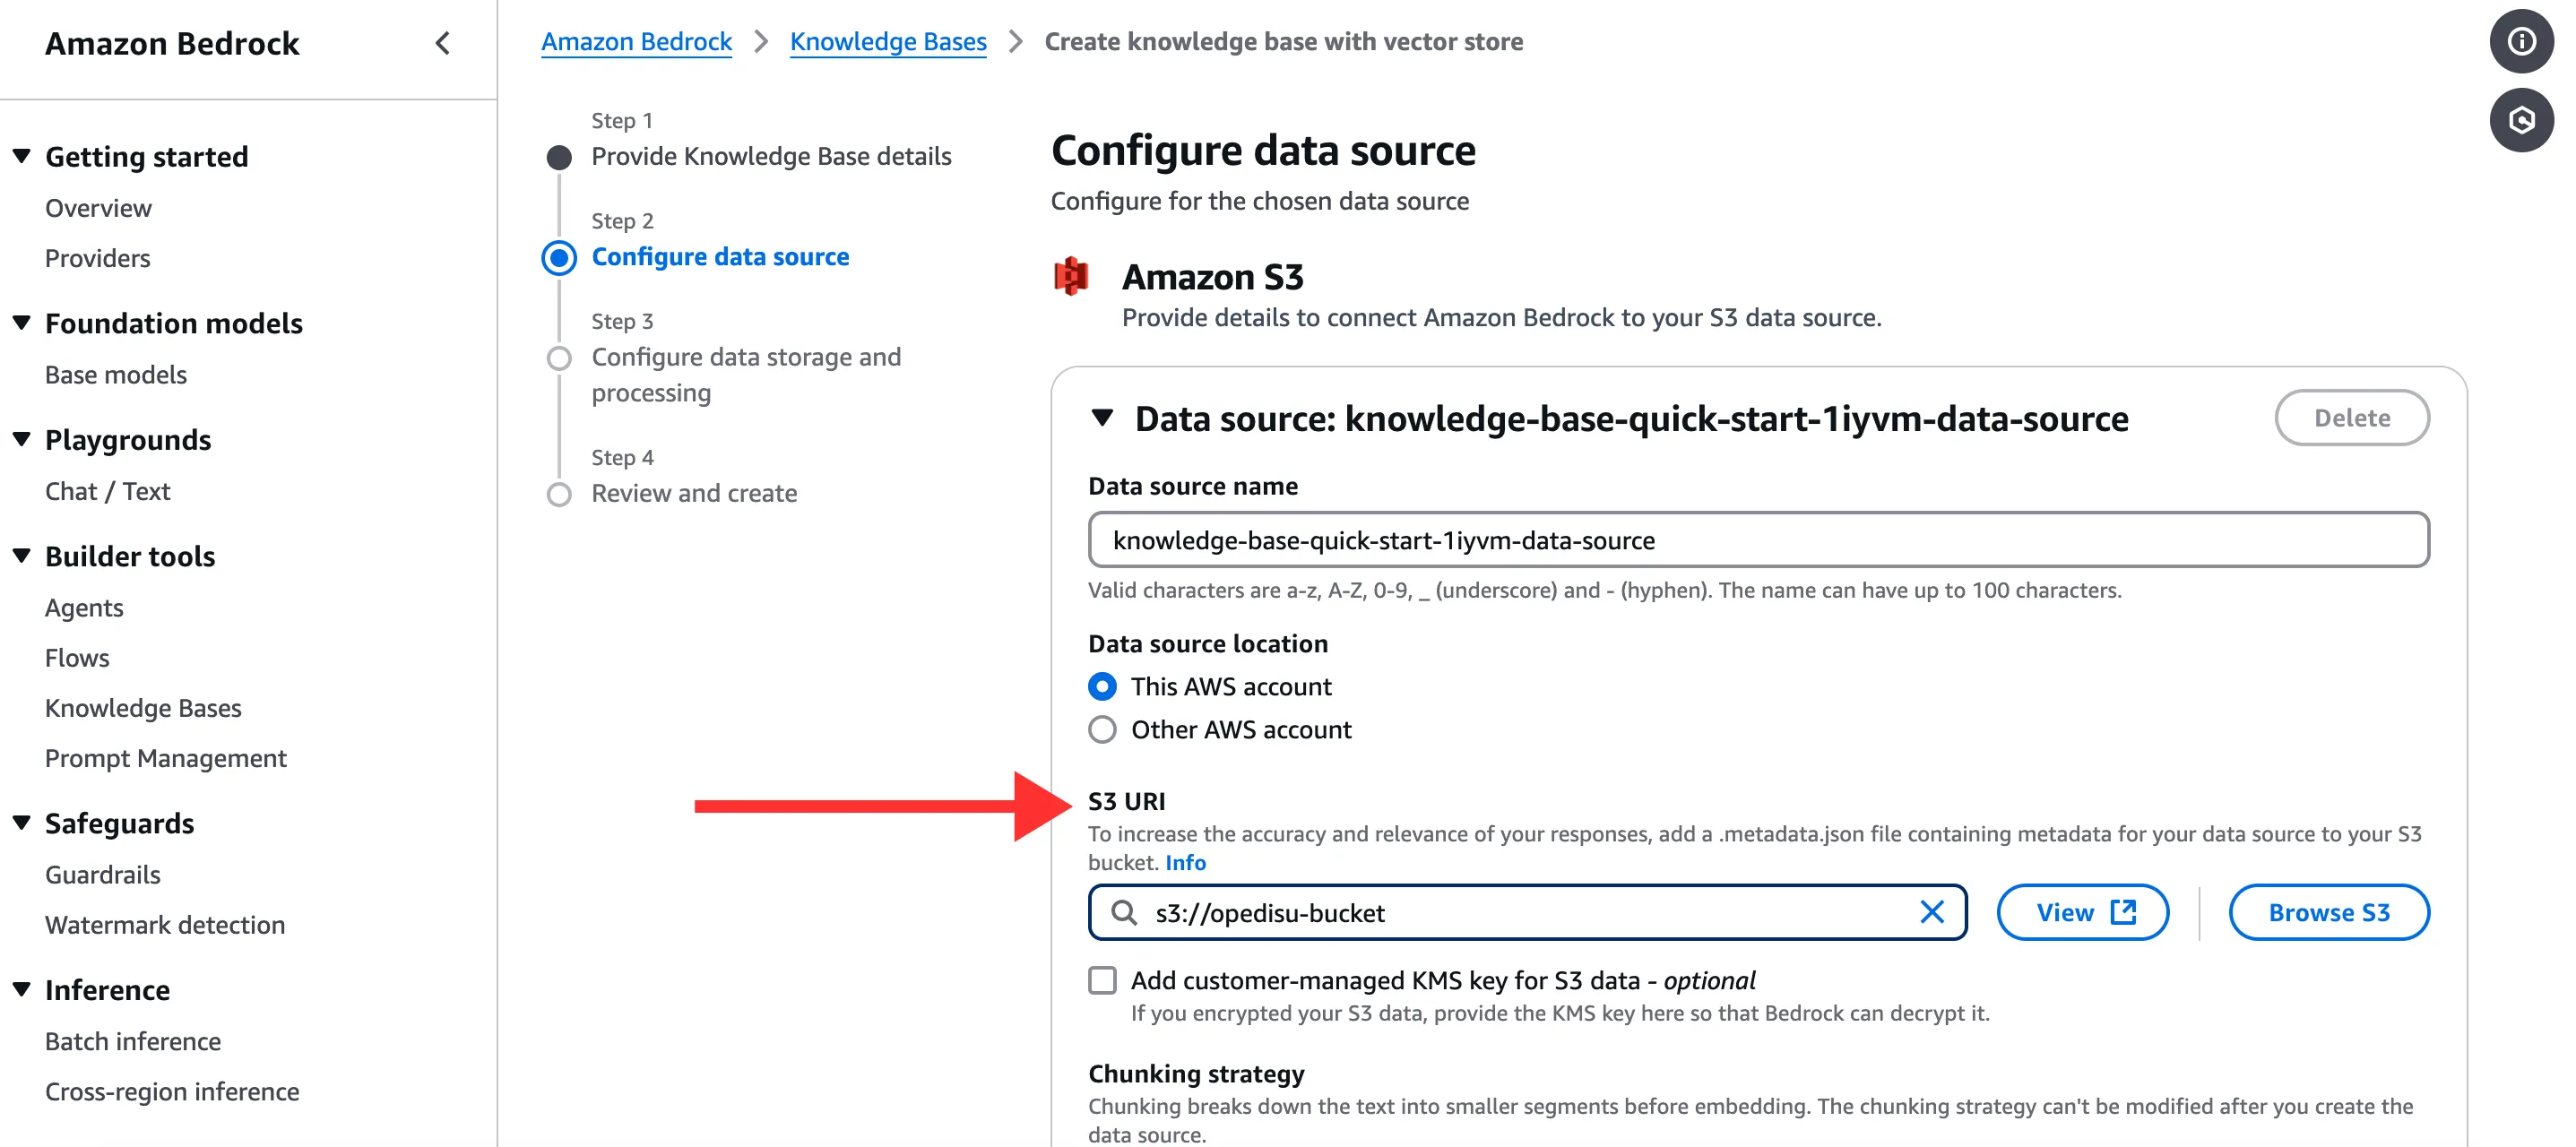Collapse the Safeguards section

pyautogui.click(x=21, y=822)
